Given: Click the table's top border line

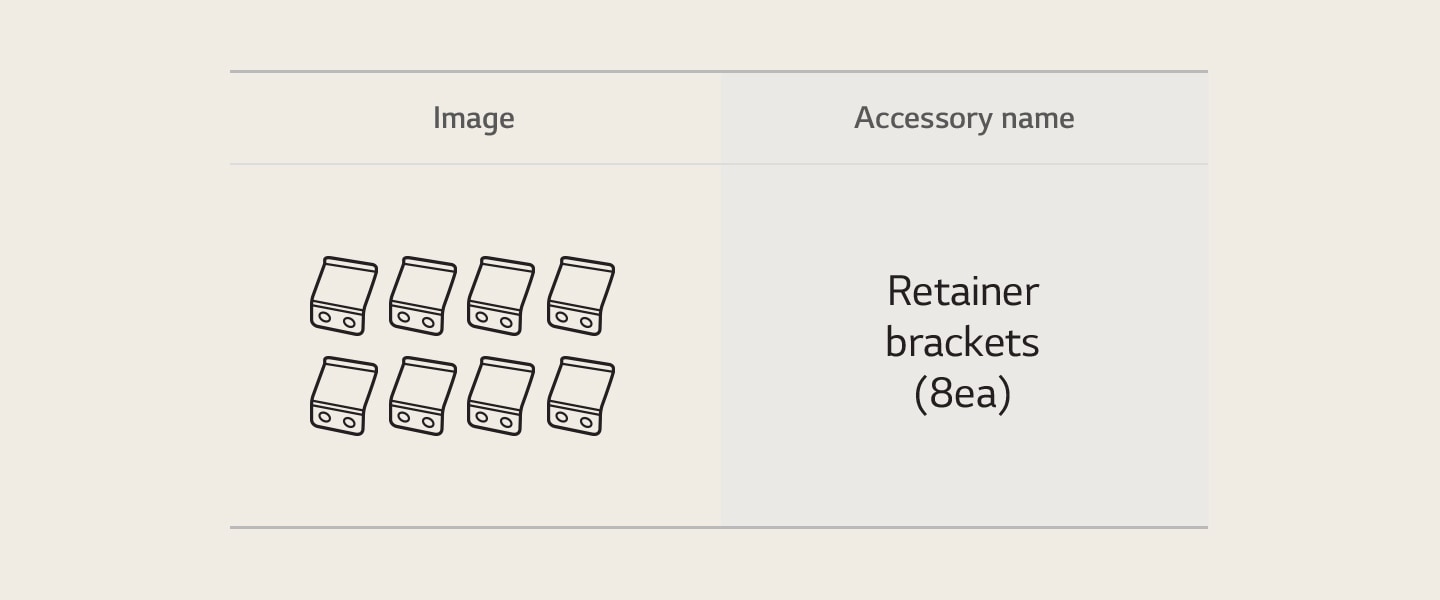Looking at the screenshot, I should tap(718, 71).
